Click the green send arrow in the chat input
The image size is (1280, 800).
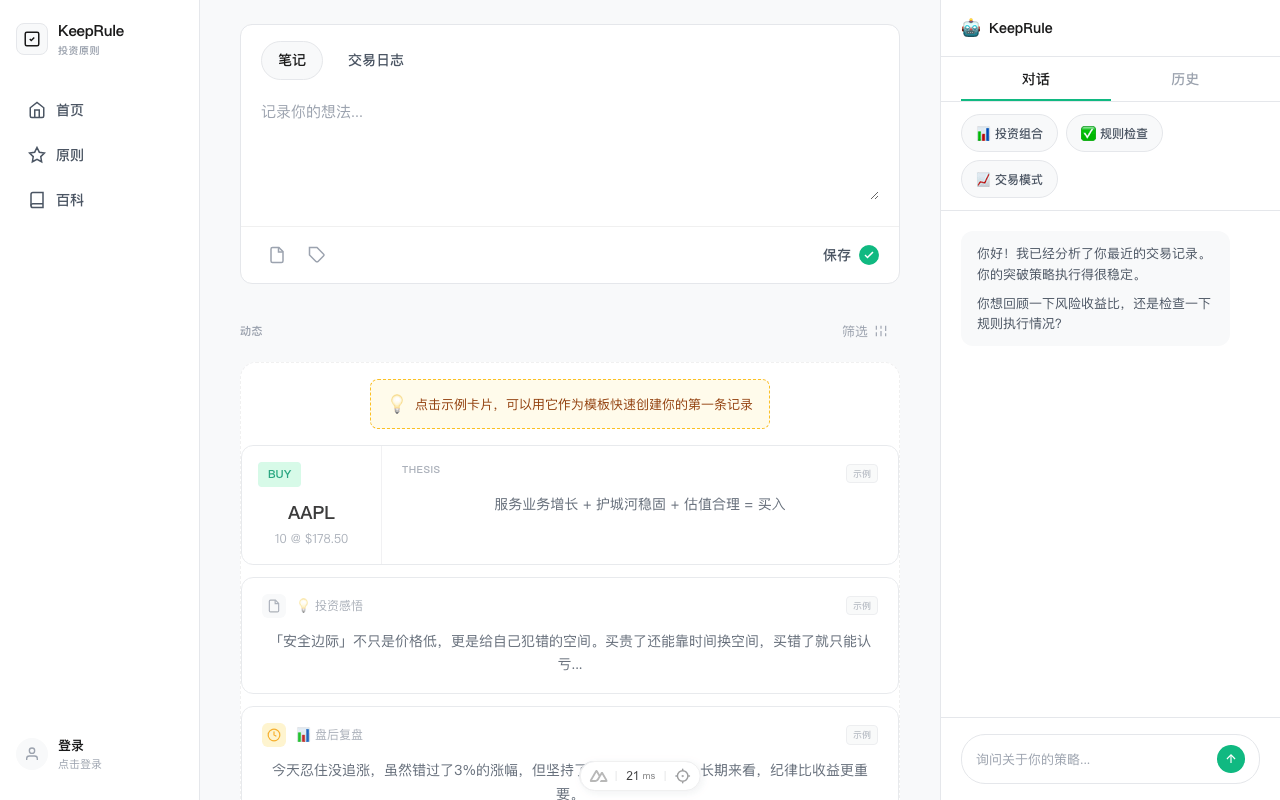pyautogui.click(x=1230, y=758)
